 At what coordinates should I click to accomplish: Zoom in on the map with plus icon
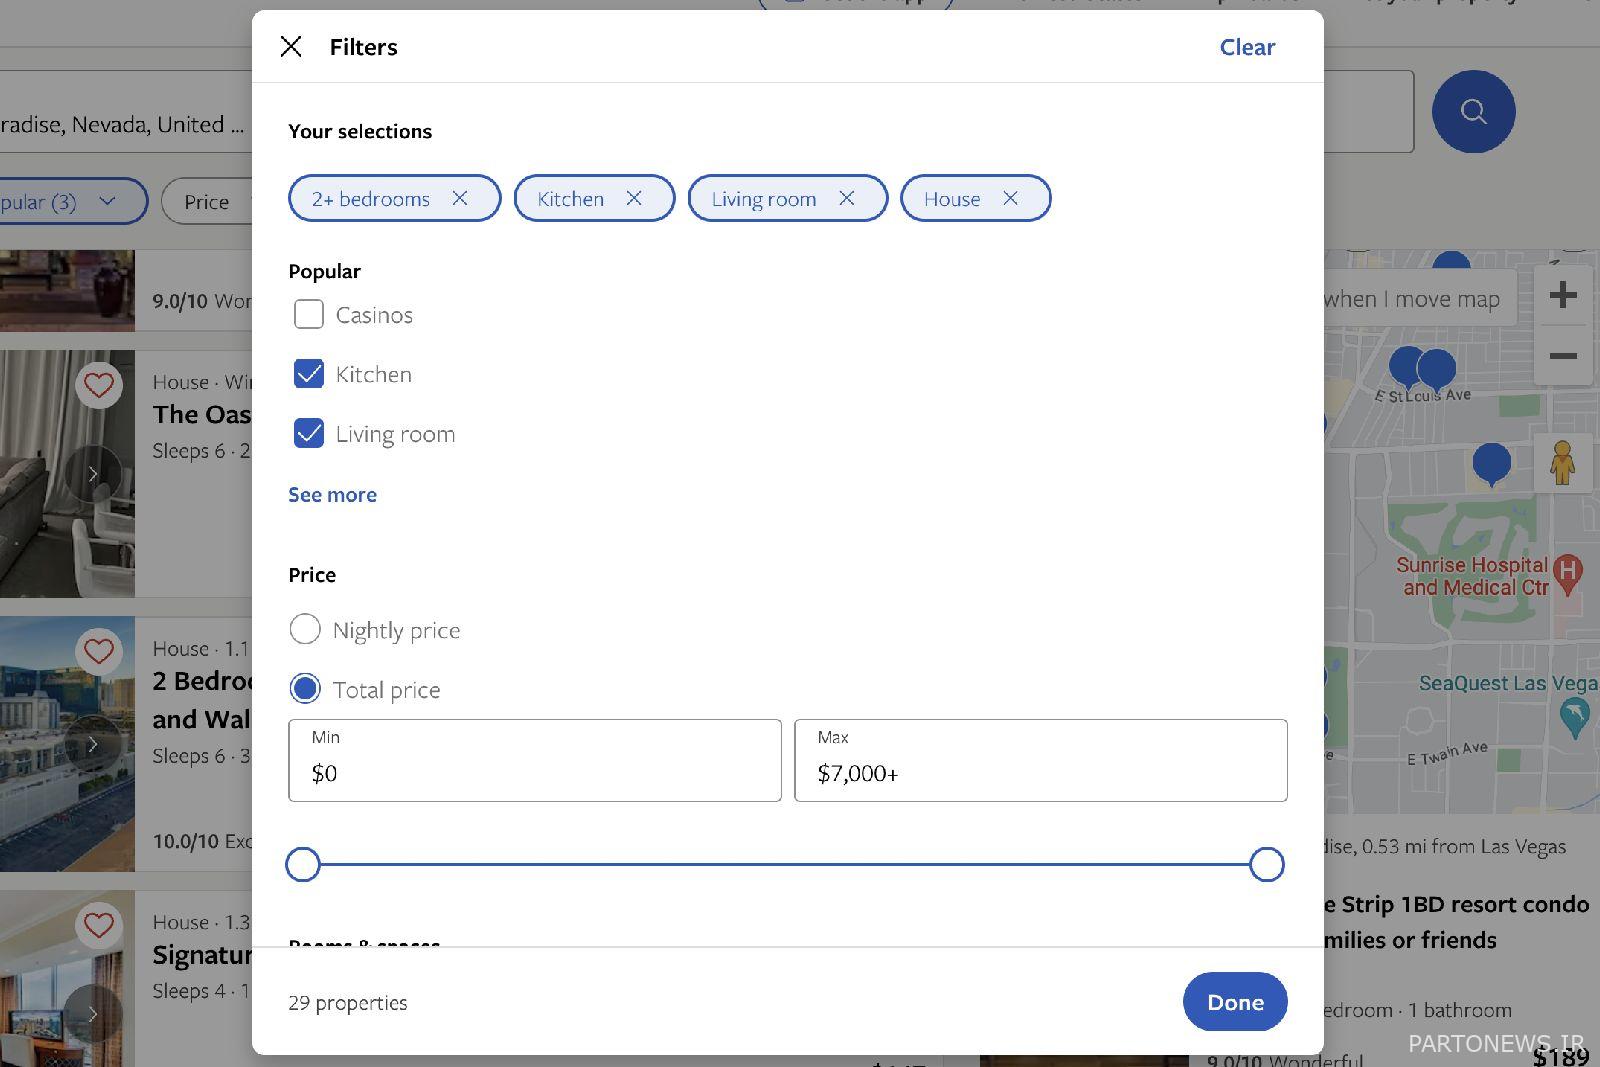(1563, 295)
